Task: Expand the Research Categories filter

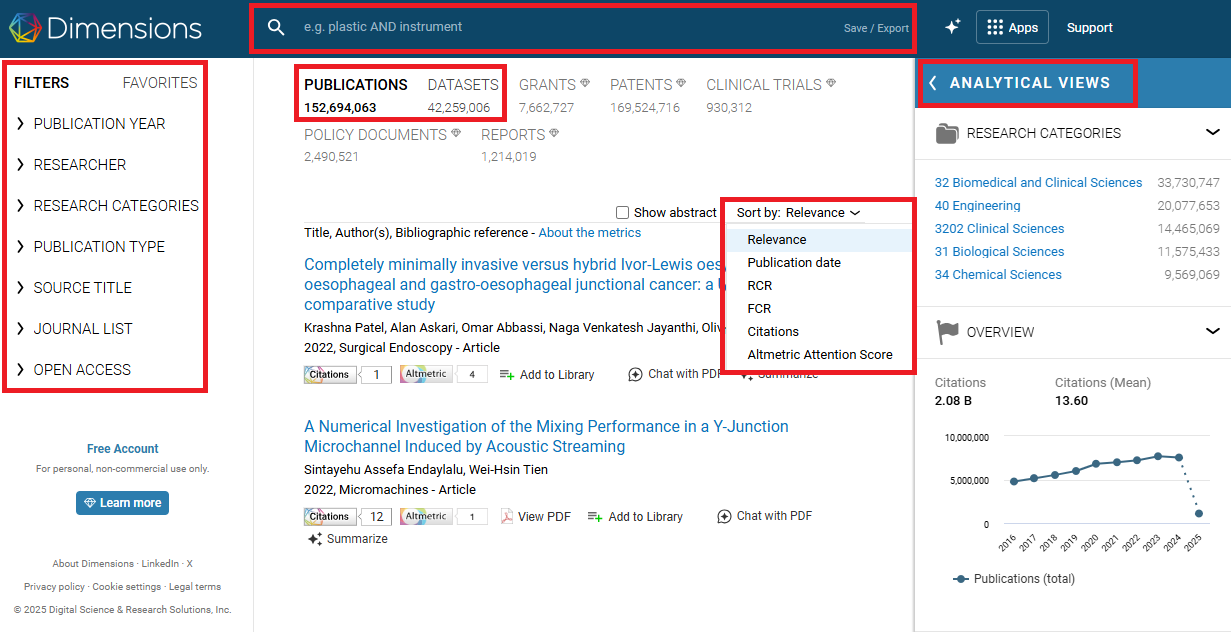Action: pyautogui.click(x=107, y=206)
